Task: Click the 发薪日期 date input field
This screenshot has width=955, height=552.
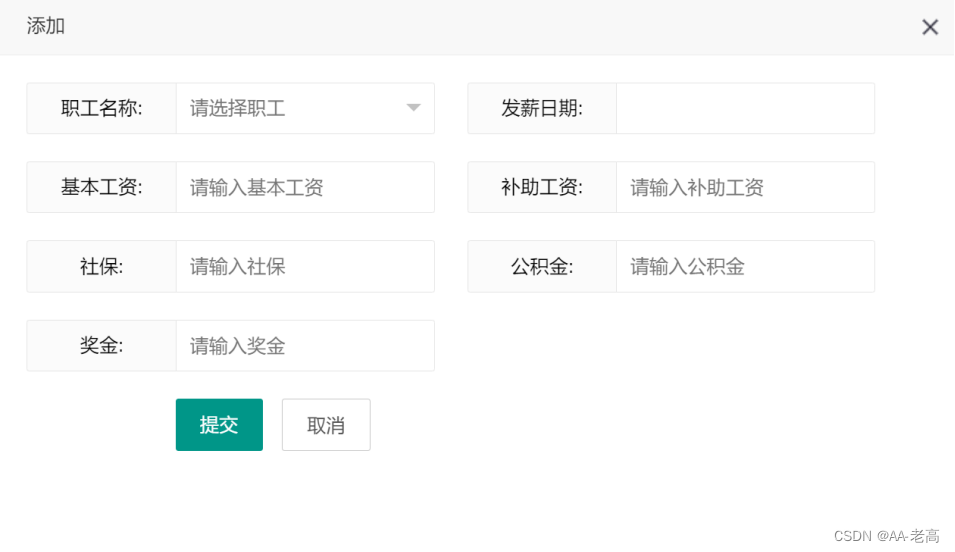Action: pos(745,108)
